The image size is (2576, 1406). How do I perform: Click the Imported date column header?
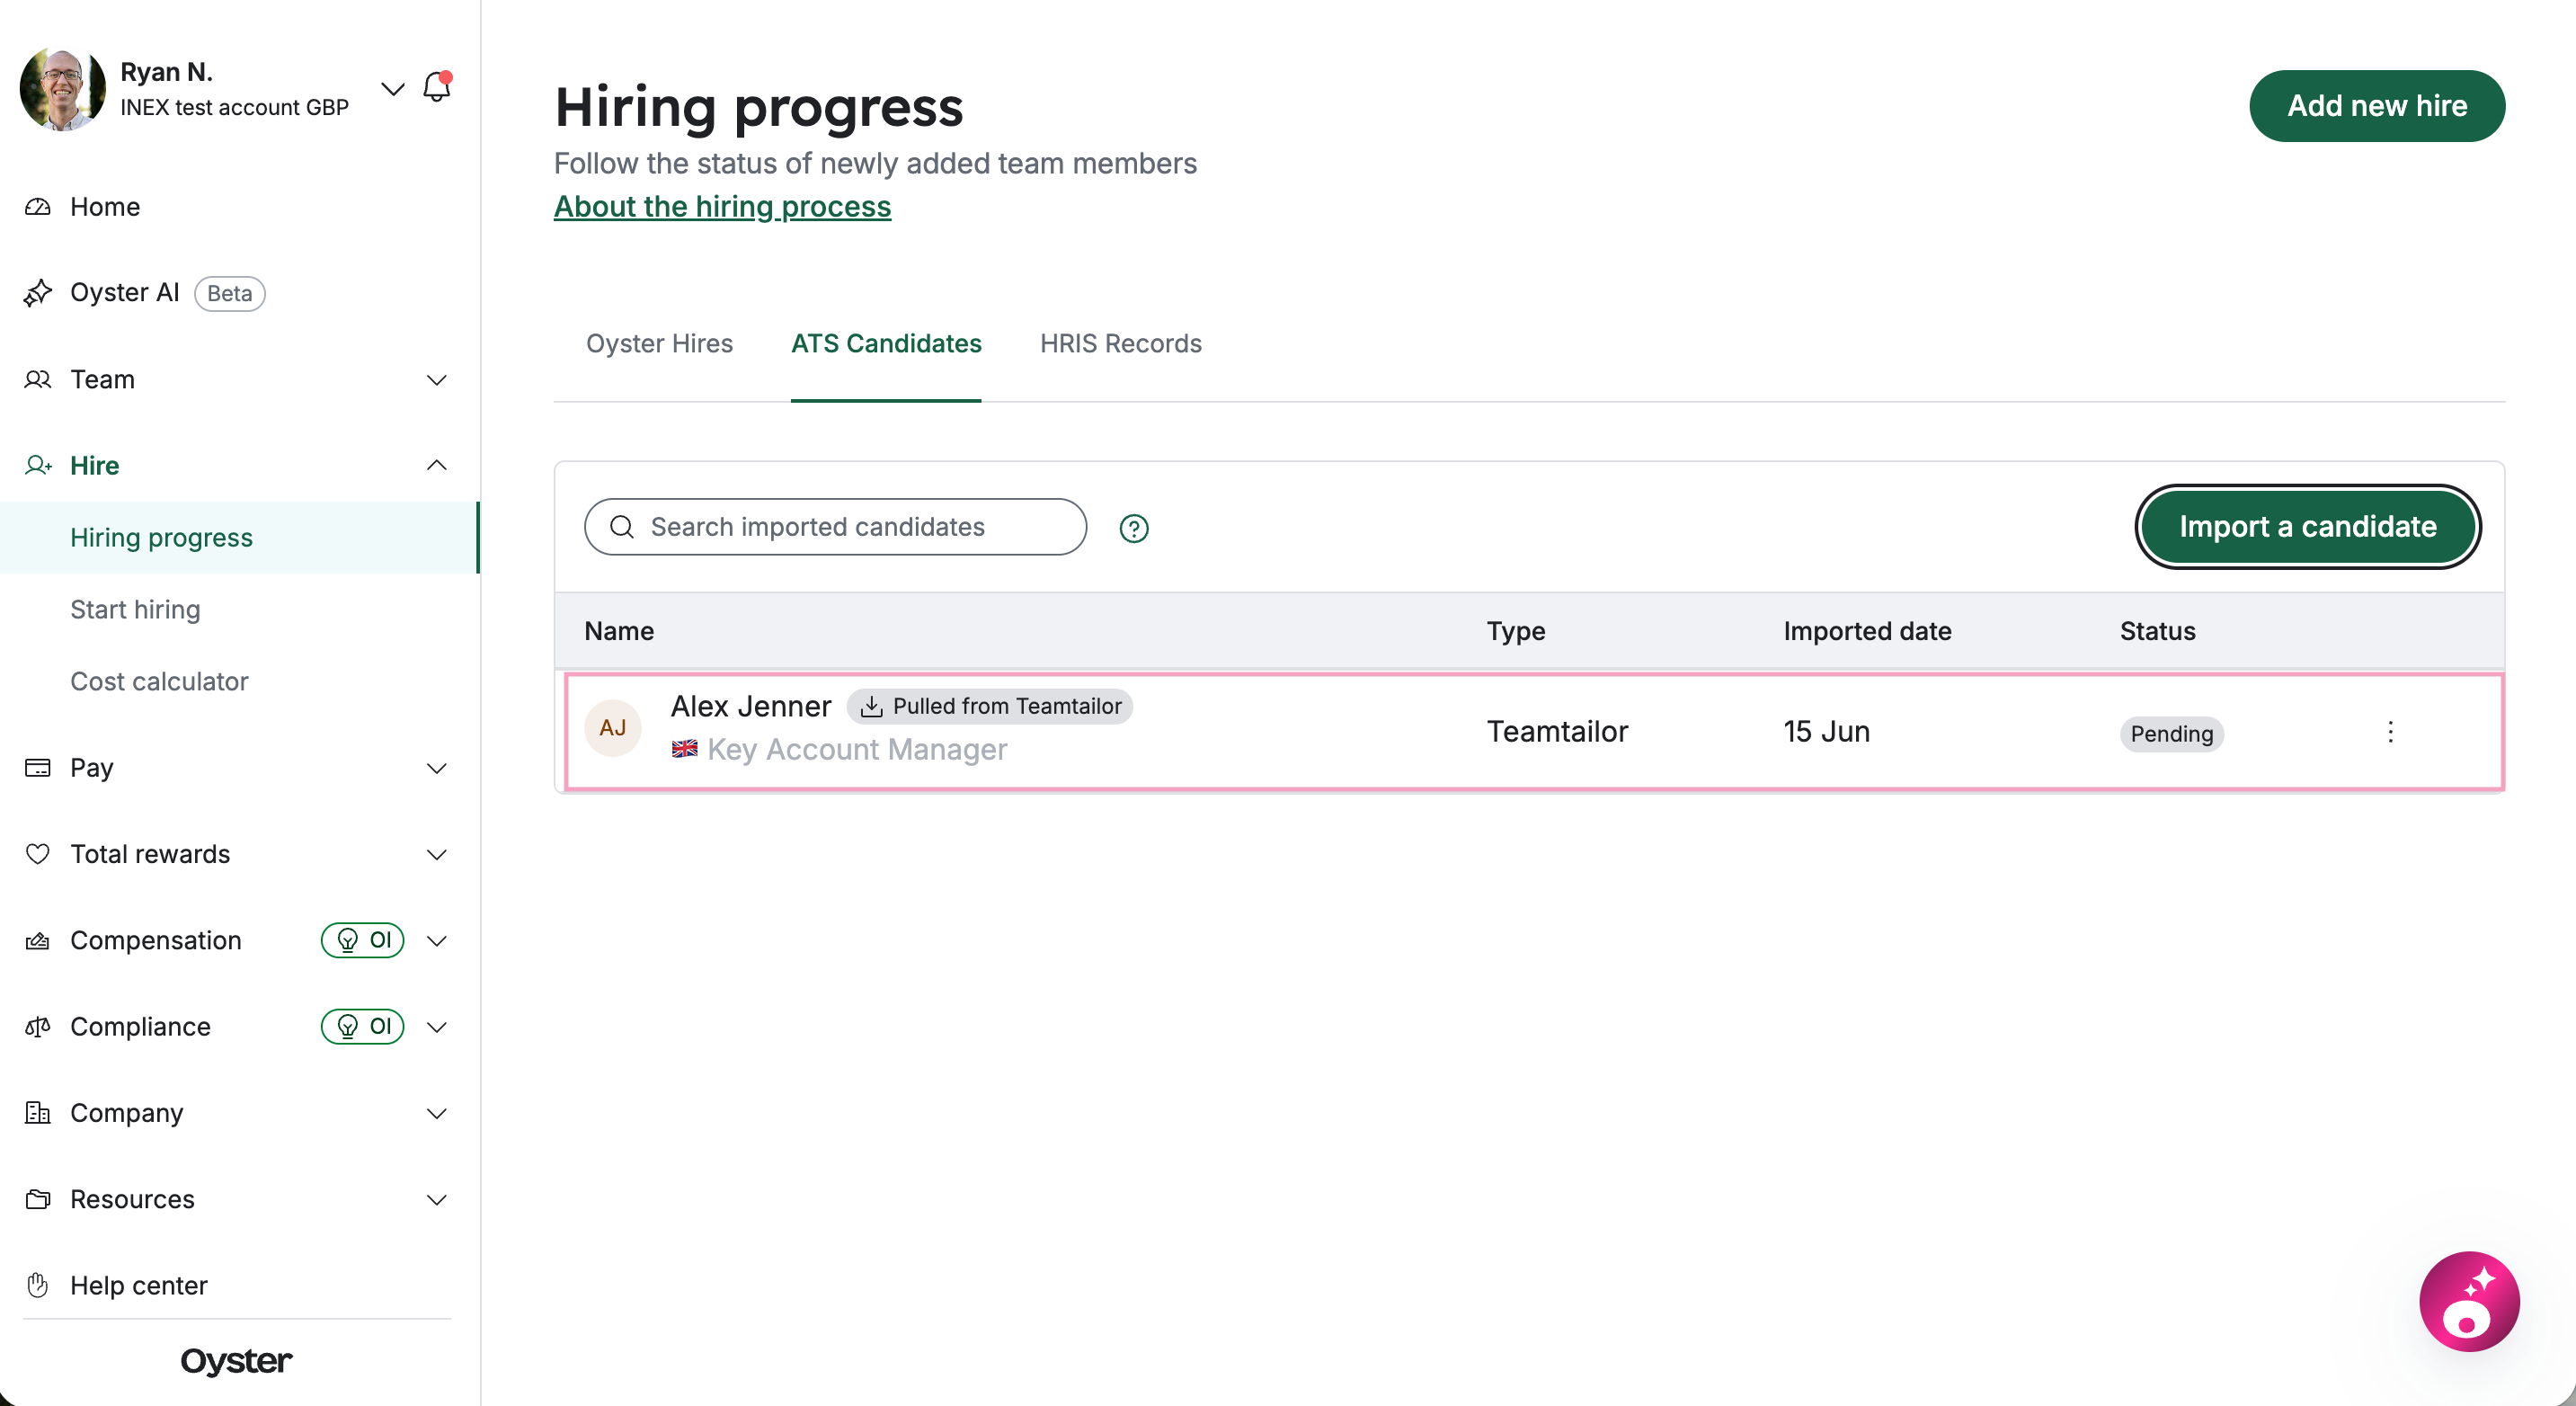click(1867, 631)
